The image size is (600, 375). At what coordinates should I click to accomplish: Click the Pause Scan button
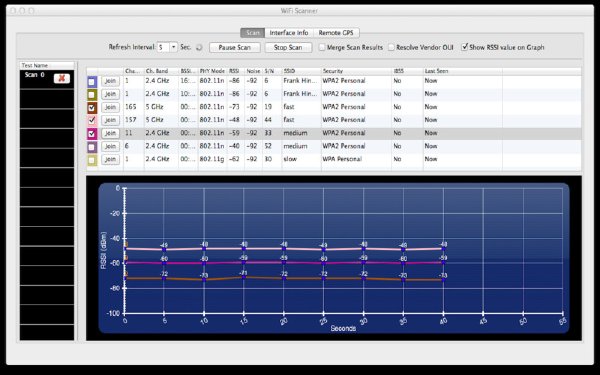point(235,47)
